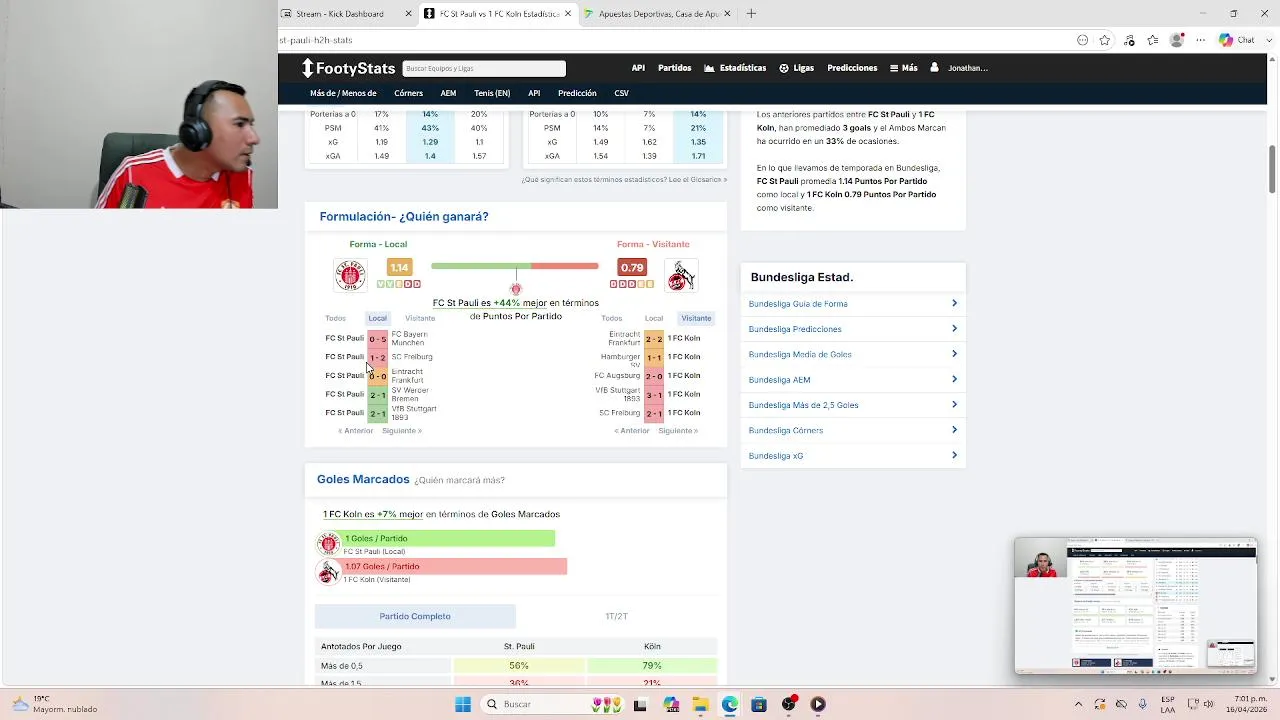The width and height of the screenshot is (1280, 720).
Task: Open Microsoft Store from the taskbar
Action: coord(759,704)
